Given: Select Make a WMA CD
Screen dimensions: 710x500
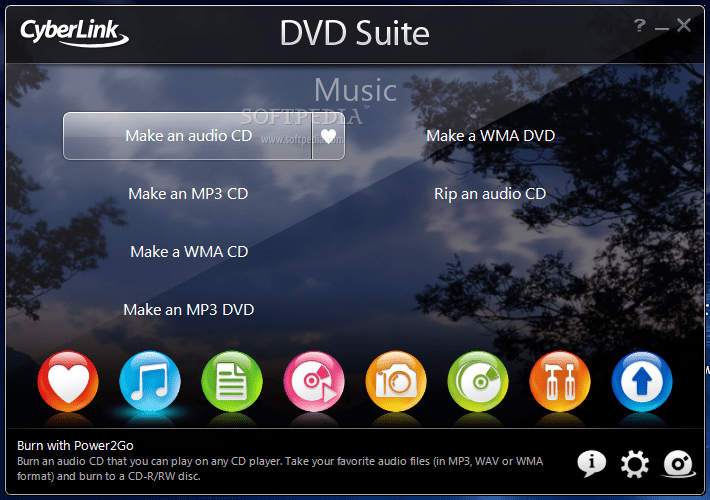Looking at the screenshot, I should coord(189,252).
